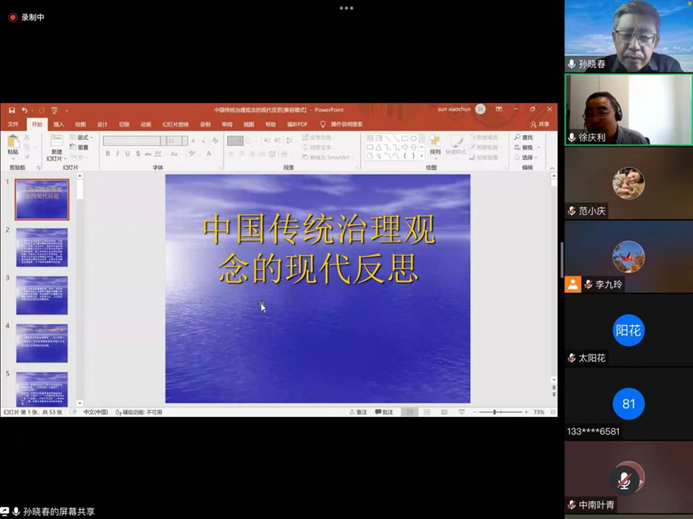This screenshot has height=519, width=693.
Task: Expand the slide Layout dropdown
Action: click(83, 137)
